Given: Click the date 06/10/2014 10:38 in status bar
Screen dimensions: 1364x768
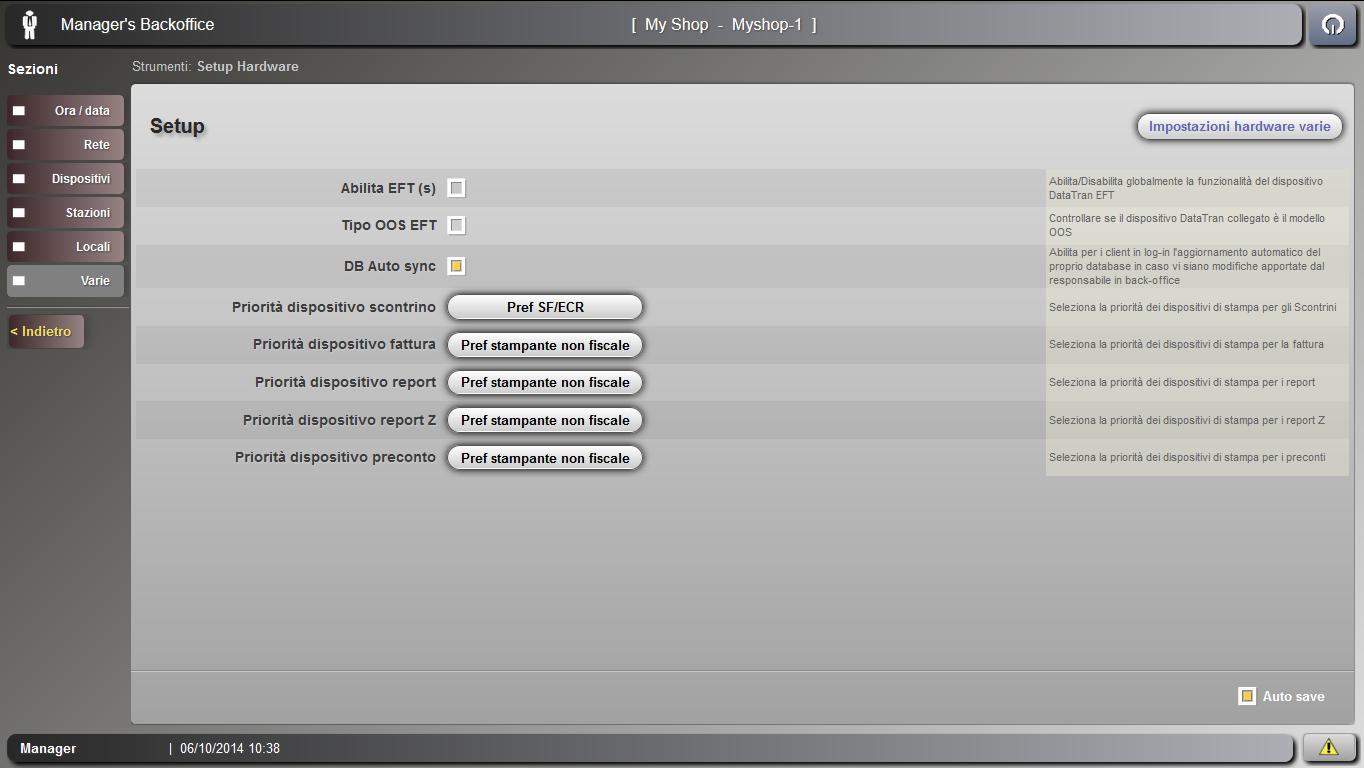Looking at the screenshot, I should [x=230, y=748].
